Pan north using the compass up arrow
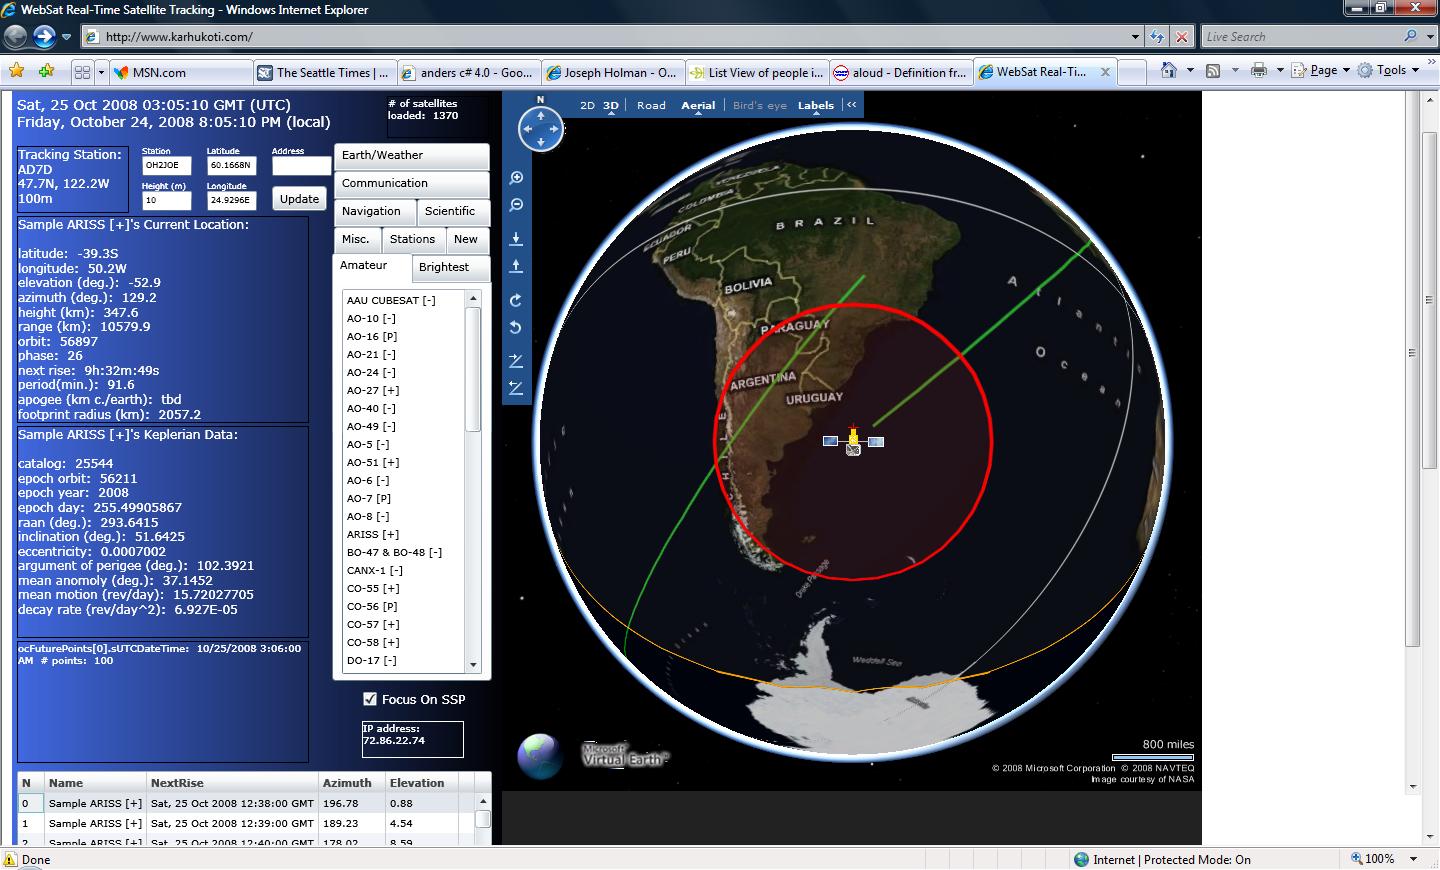 pyautogui.click(x=541, y=116)
